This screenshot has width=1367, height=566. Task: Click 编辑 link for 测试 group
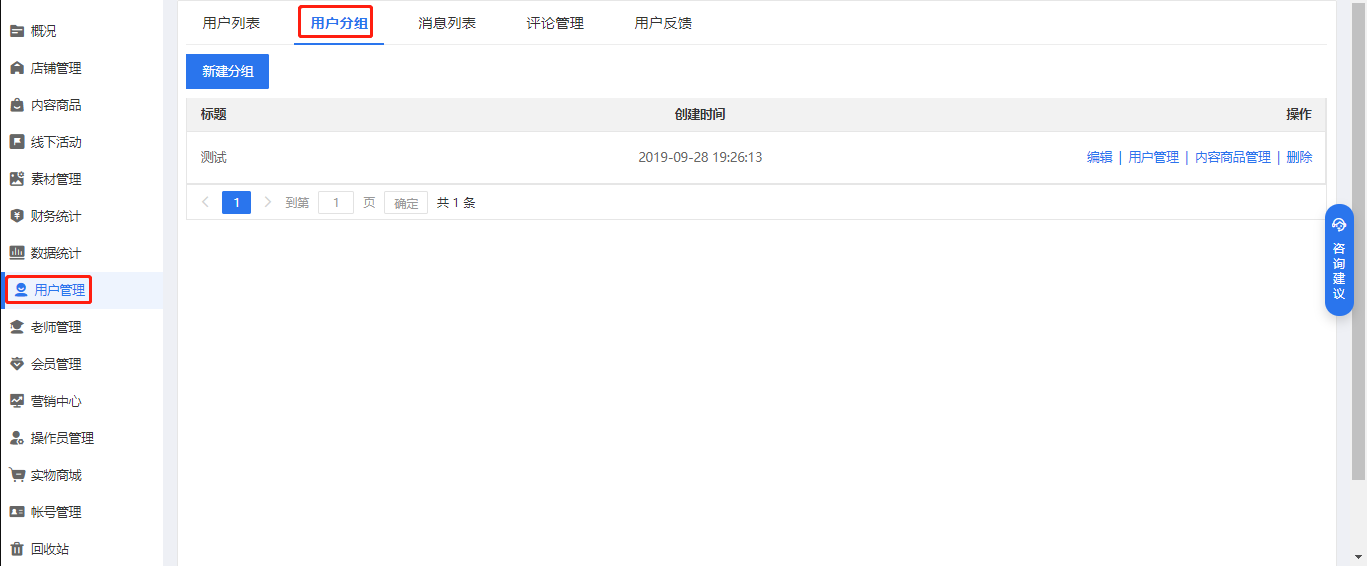click(1099, 157)
